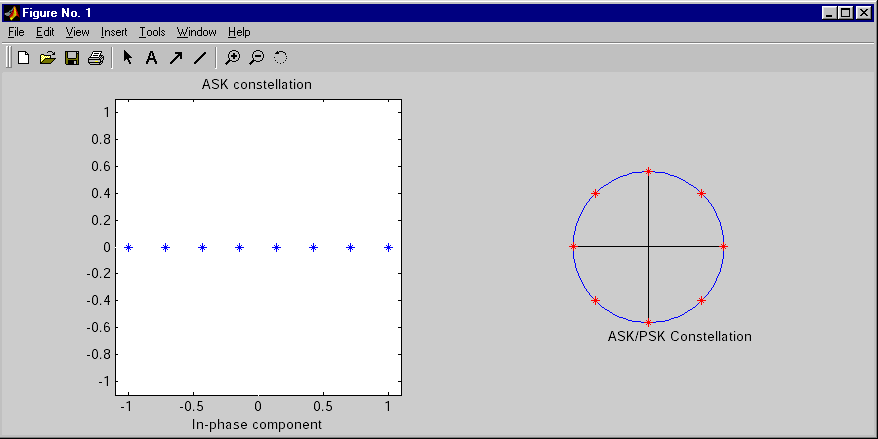Screen dimensions: 878x439
Task: Enable the Zoom In magnifier tool
Action: (x=232, y=57)
